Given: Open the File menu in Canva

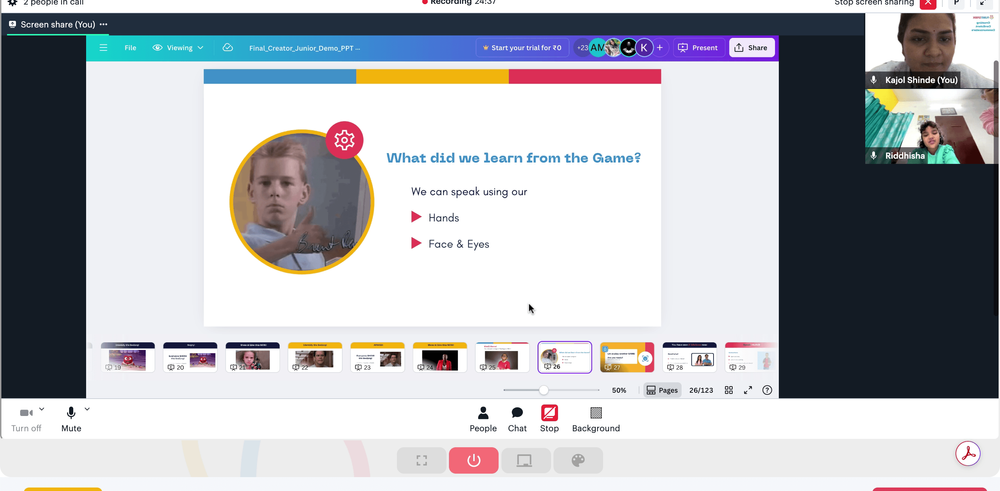Looking at the screenshot, I should (130, 48).
